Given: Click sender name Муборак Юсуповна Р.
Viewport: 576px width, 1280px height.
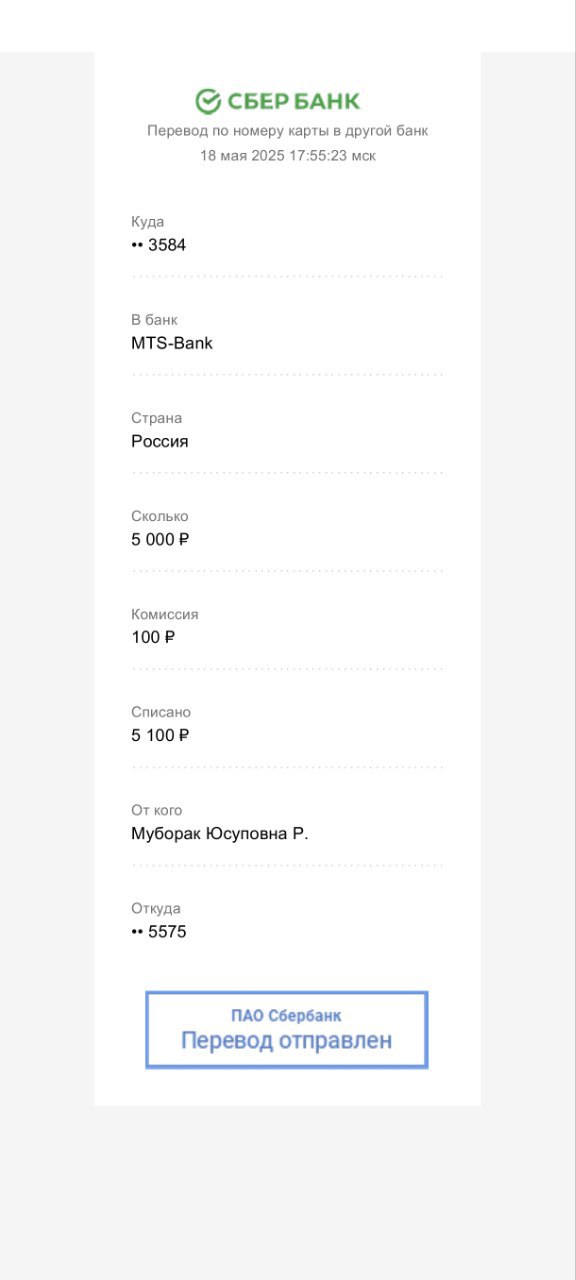Looking at the screenshot, I should click(x=220, y=833).
